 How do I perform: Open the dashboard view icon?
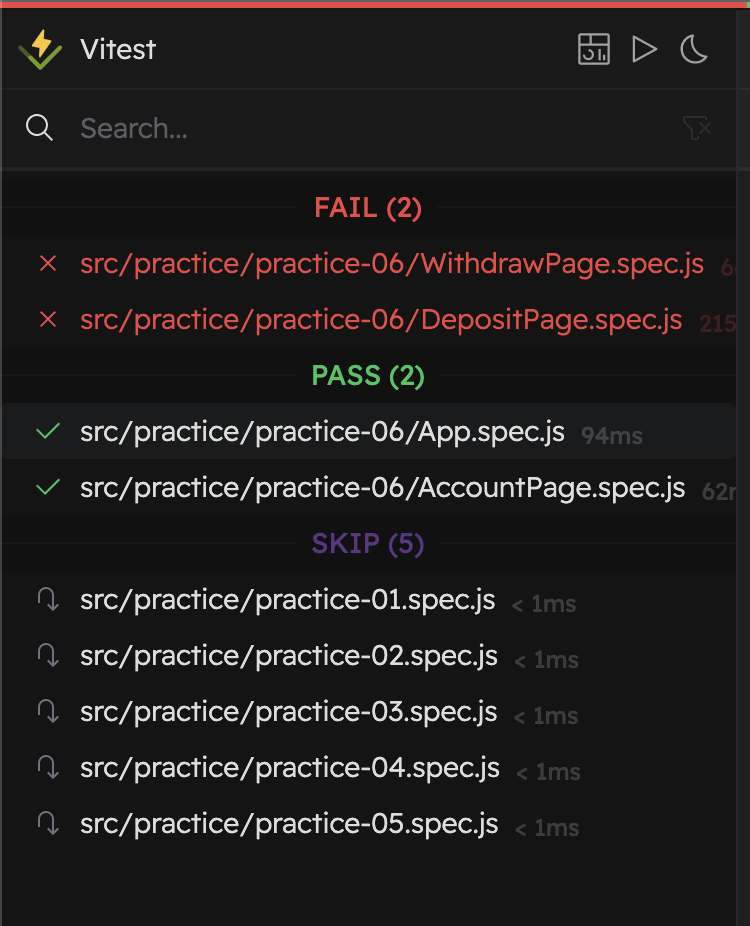pos(594,49)
